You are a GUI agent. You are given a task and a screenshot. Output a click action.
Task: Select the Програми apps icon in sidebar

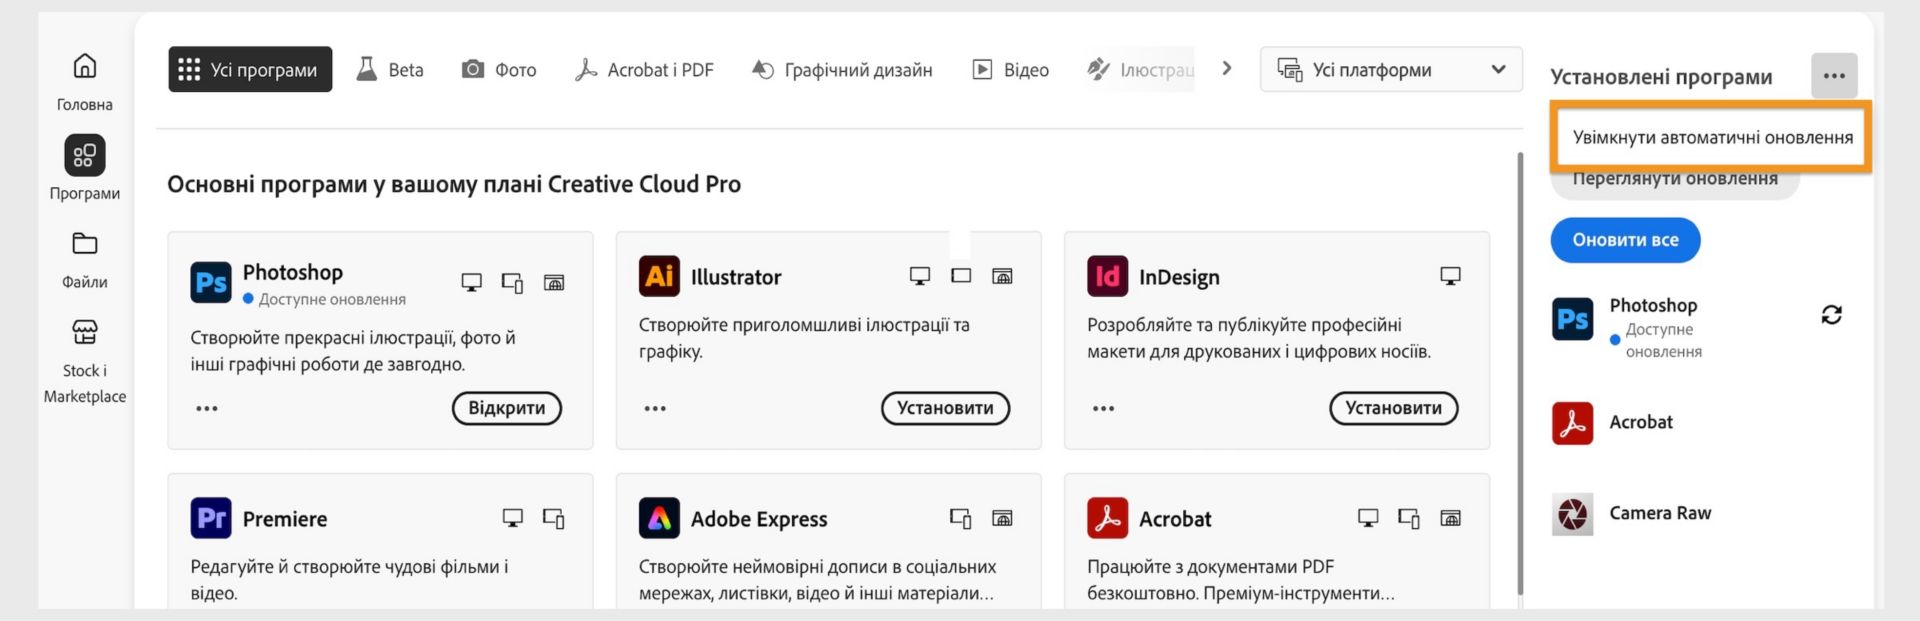click(x=85, y=155)
